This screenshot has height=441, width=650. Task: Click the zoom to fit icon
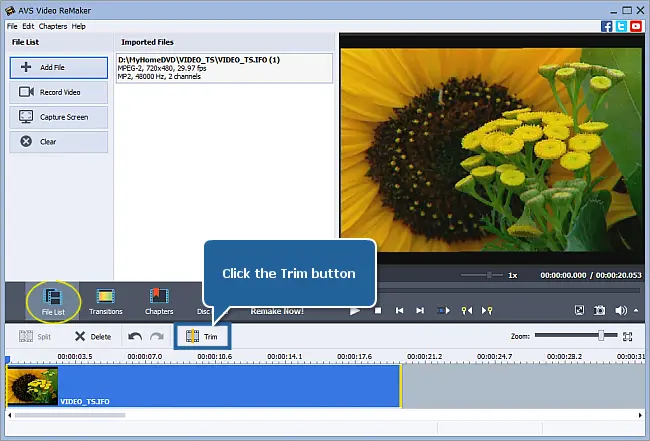click(x=628, y=336)
